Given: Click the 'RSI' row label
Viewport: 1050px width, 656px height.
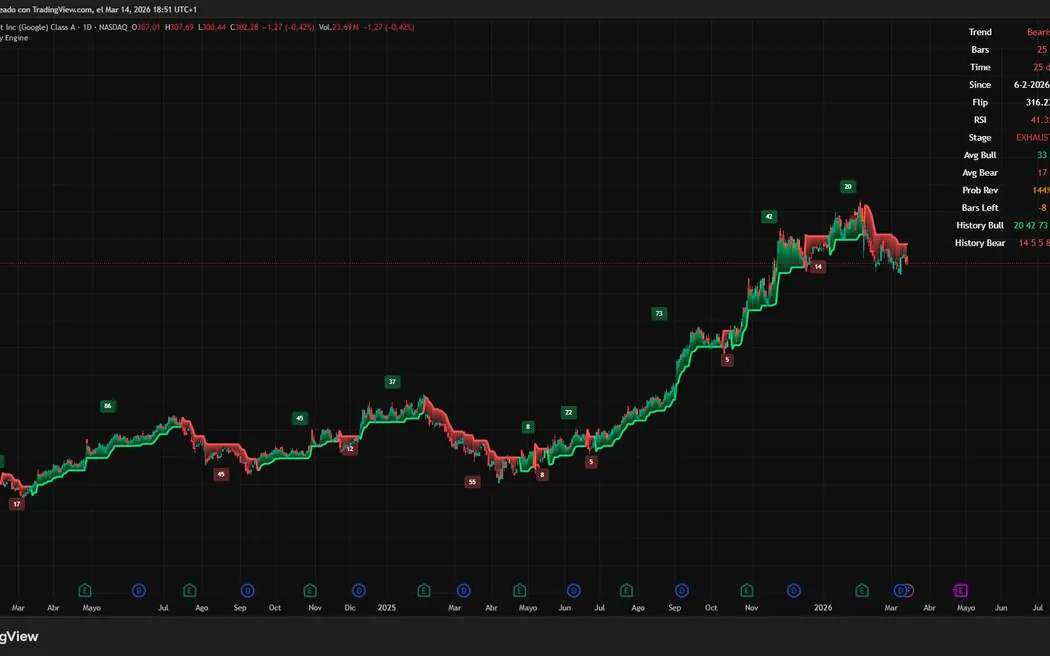Looking at the screenshot, I should coord(980,120).
